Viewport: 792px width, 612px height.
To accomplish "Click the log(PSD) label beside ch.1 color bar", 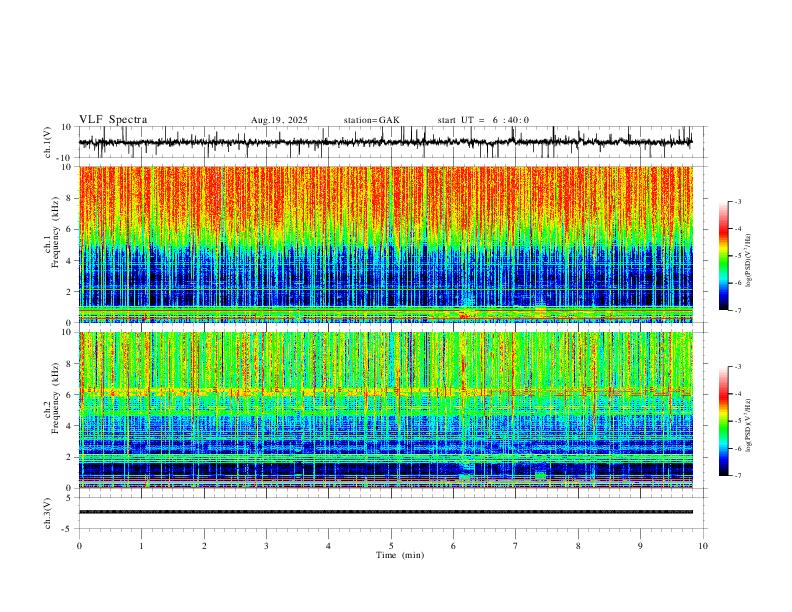I will [749, 261].
